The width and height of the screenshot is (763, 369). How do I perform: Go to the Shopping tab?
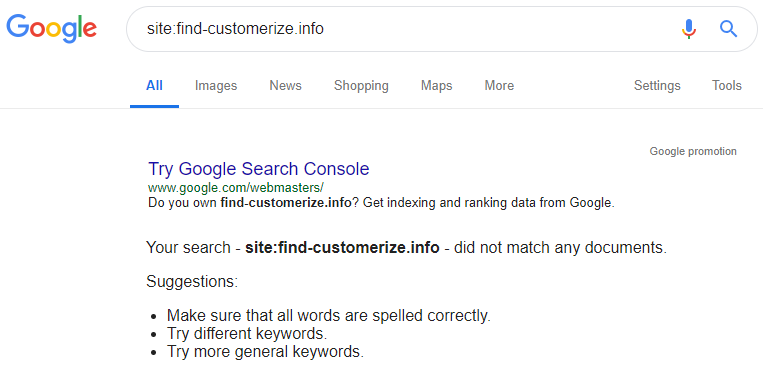(x=361, y=86)
